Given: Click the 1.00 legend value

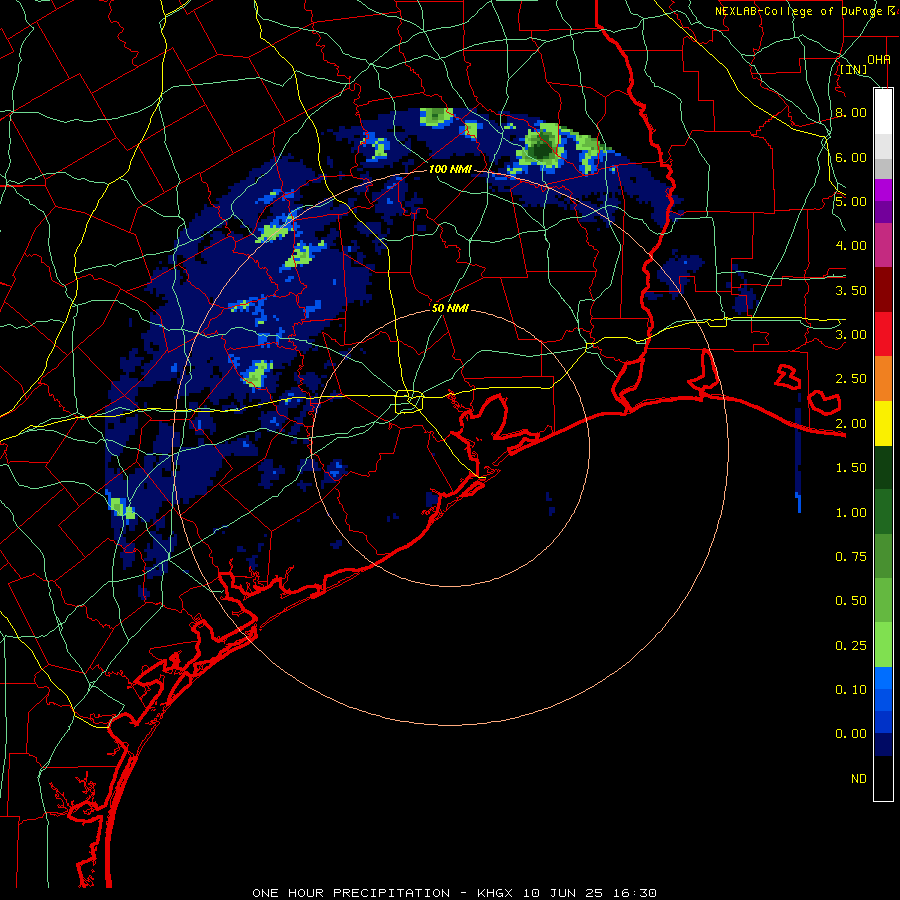Looking at the screenshot, I should (x=851, y=513).
